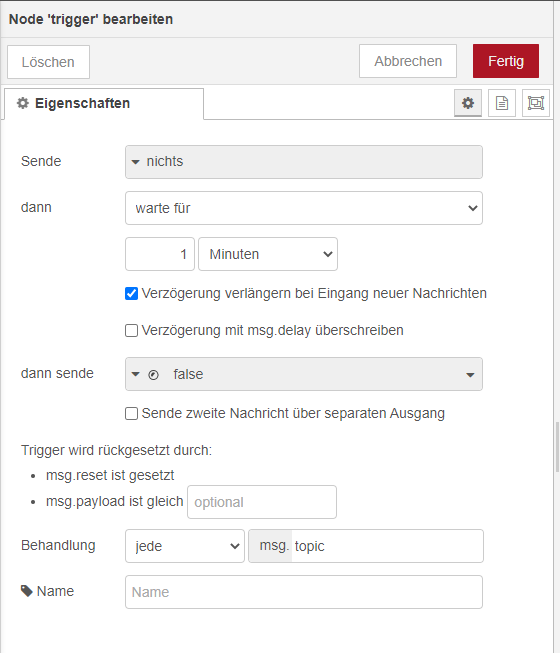Click the Löschen button
560x653 pixels.
tap(48, 62)
